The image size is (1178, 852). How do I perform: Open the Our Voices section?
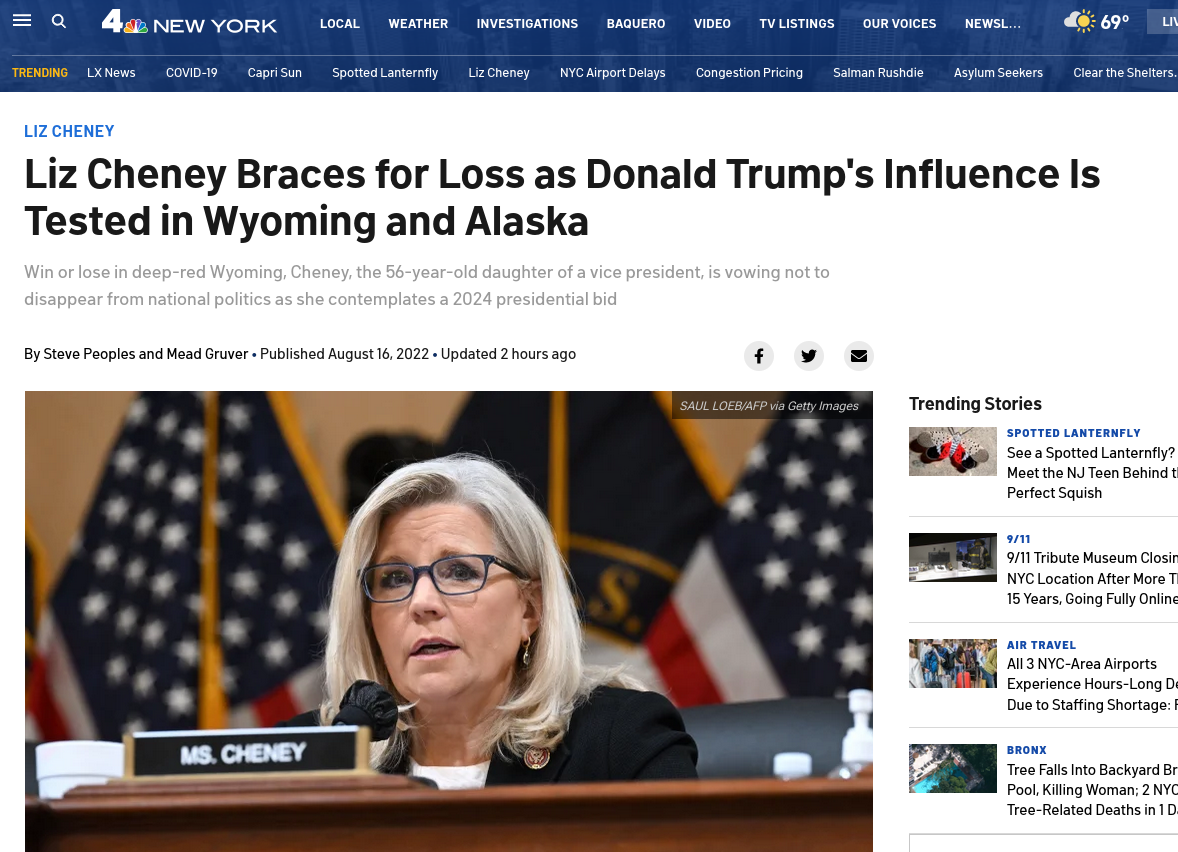click(x=899, y=23)
